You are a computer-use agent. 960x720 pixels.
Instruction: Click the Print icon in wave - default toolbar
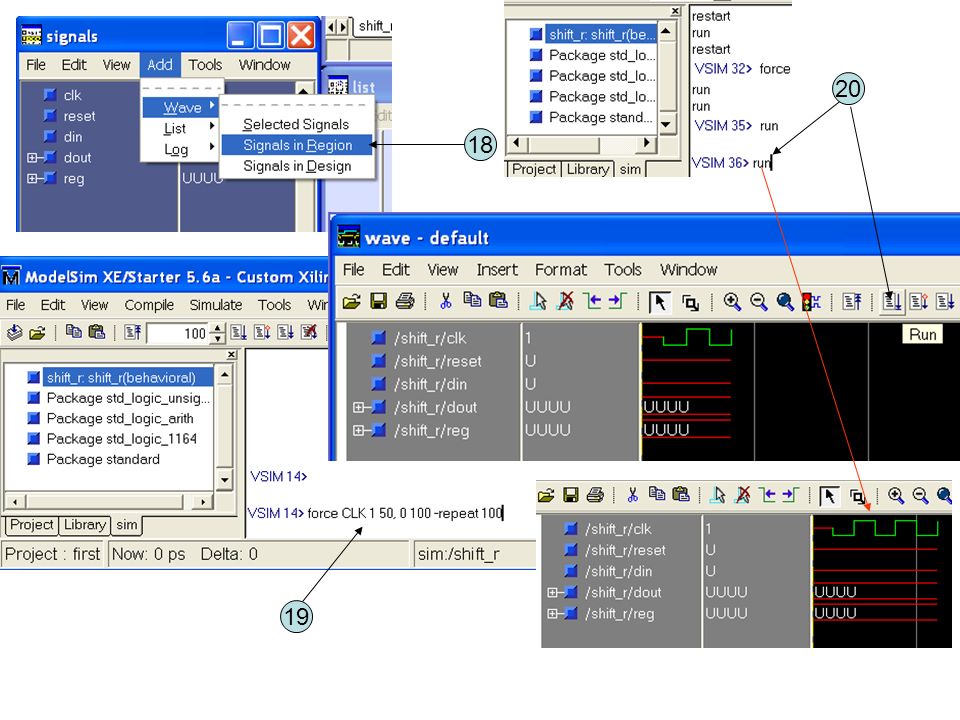click(x=405, y=302)
